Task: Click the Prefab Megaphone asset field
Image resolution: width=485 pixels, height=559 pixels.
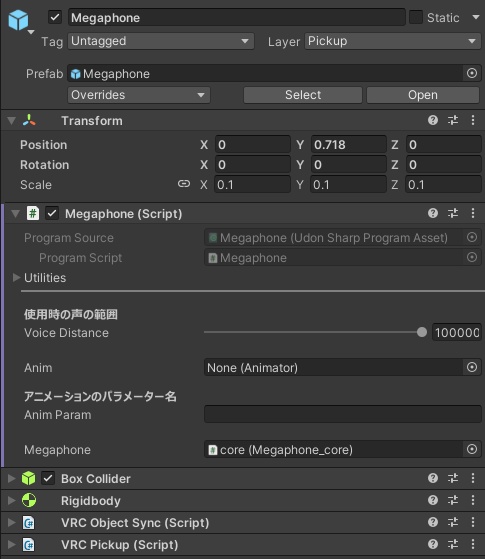Action: (265, 74)
